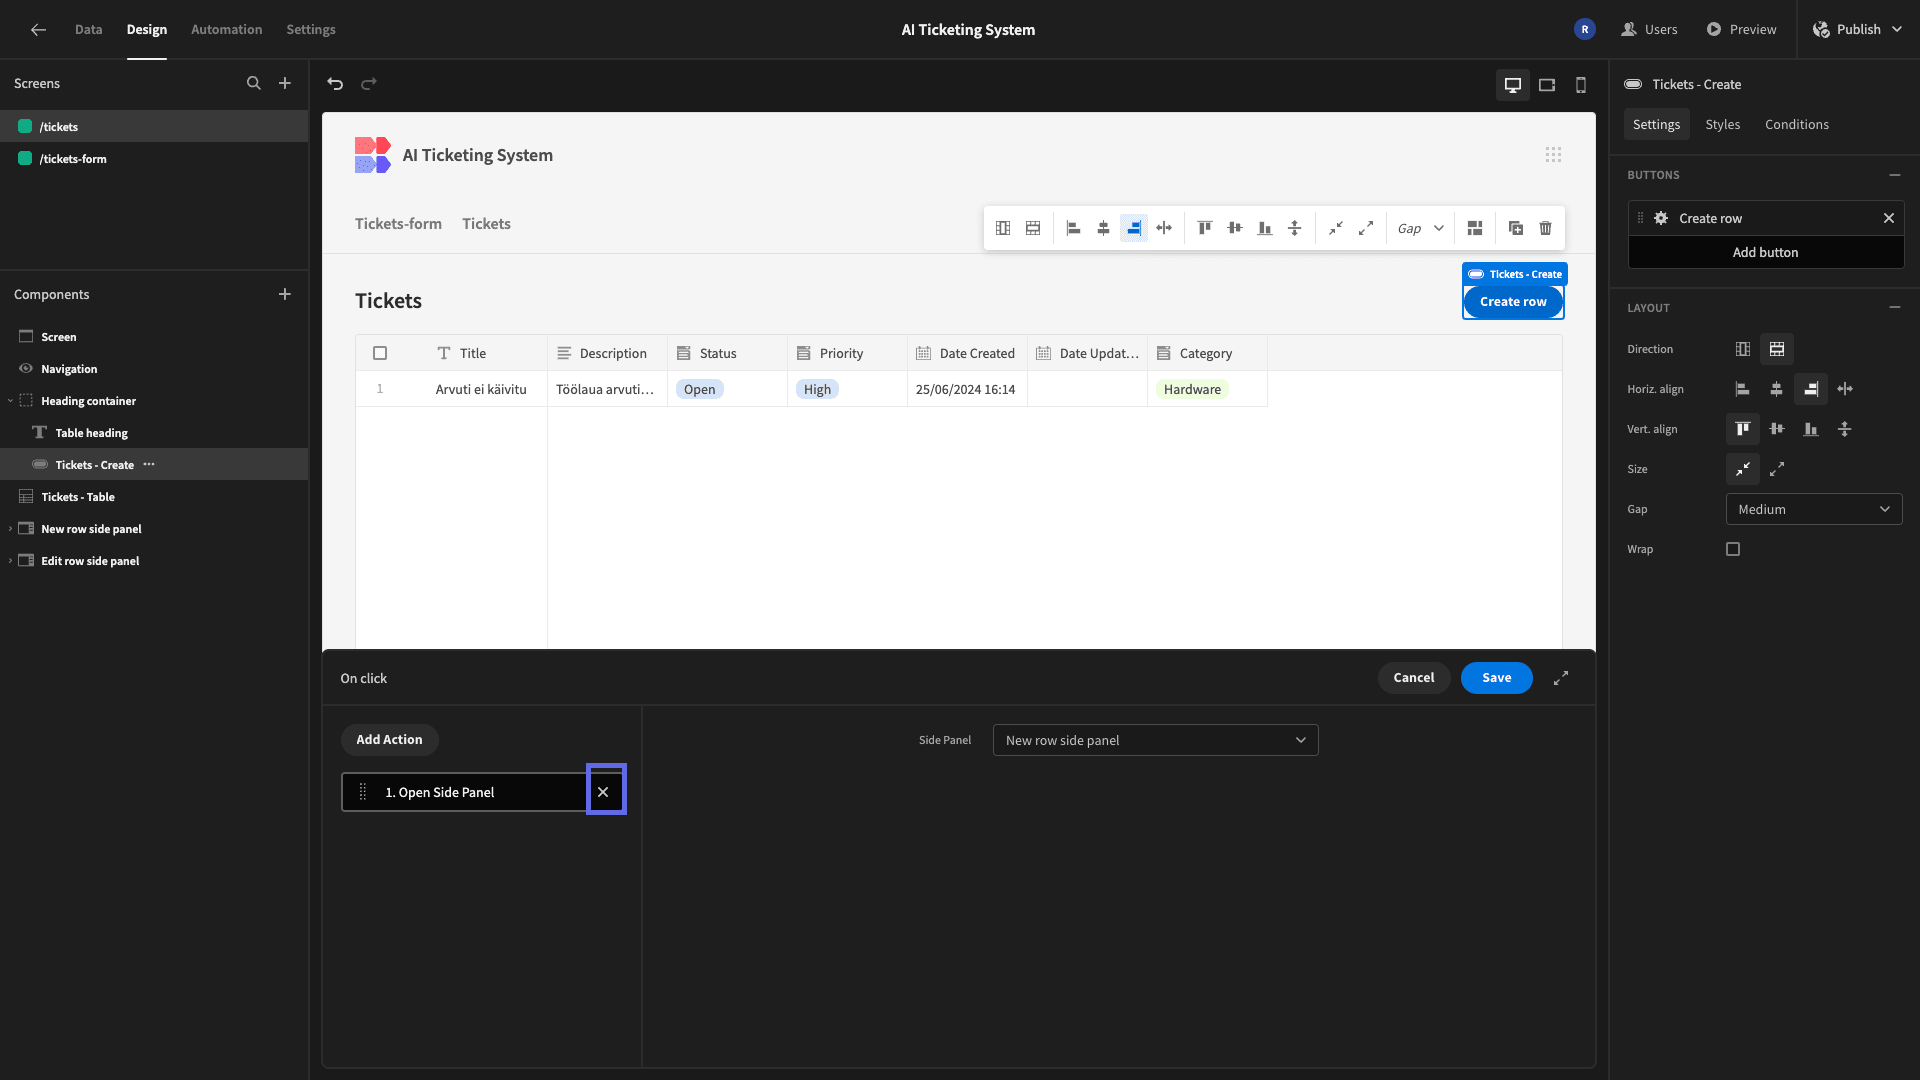The width and height of the screenshot is (1920, 1080).
Task: Open the Styles tab
Action: pyautogui.click(x=1723, y=125)
